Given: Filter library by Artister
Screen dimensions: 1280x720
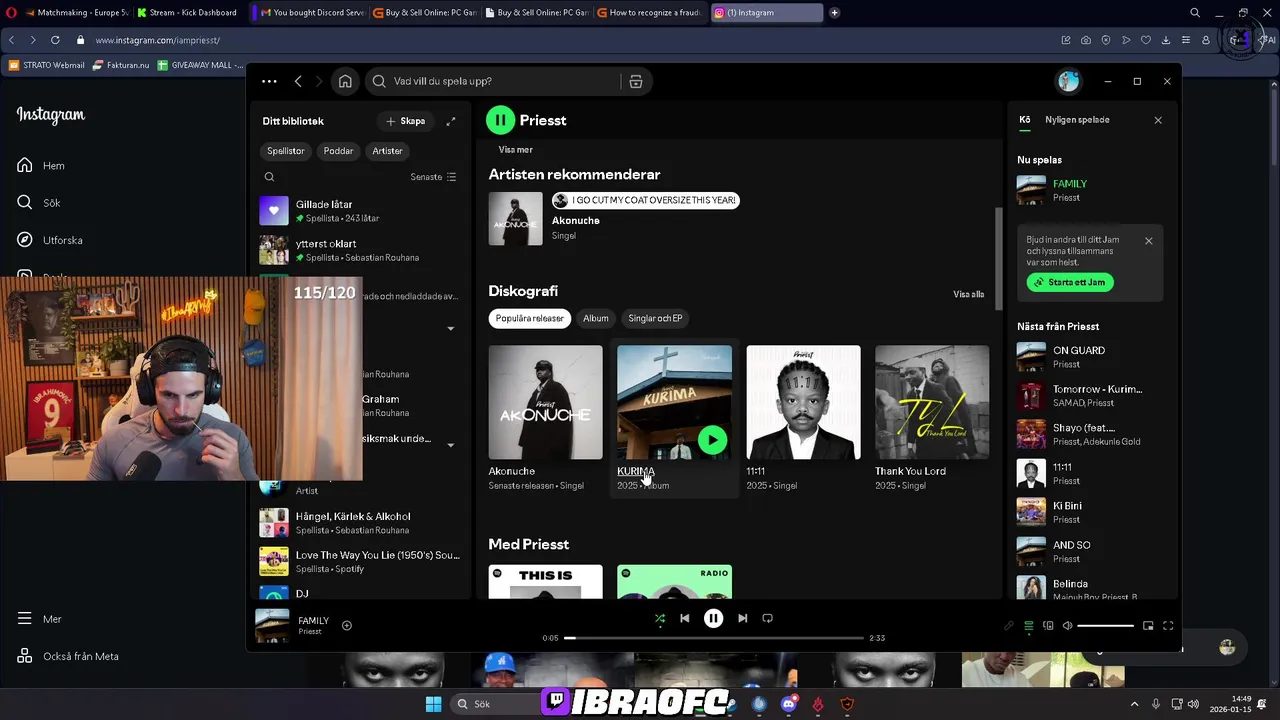Looking at the screenshot, I should click(387, 151).
